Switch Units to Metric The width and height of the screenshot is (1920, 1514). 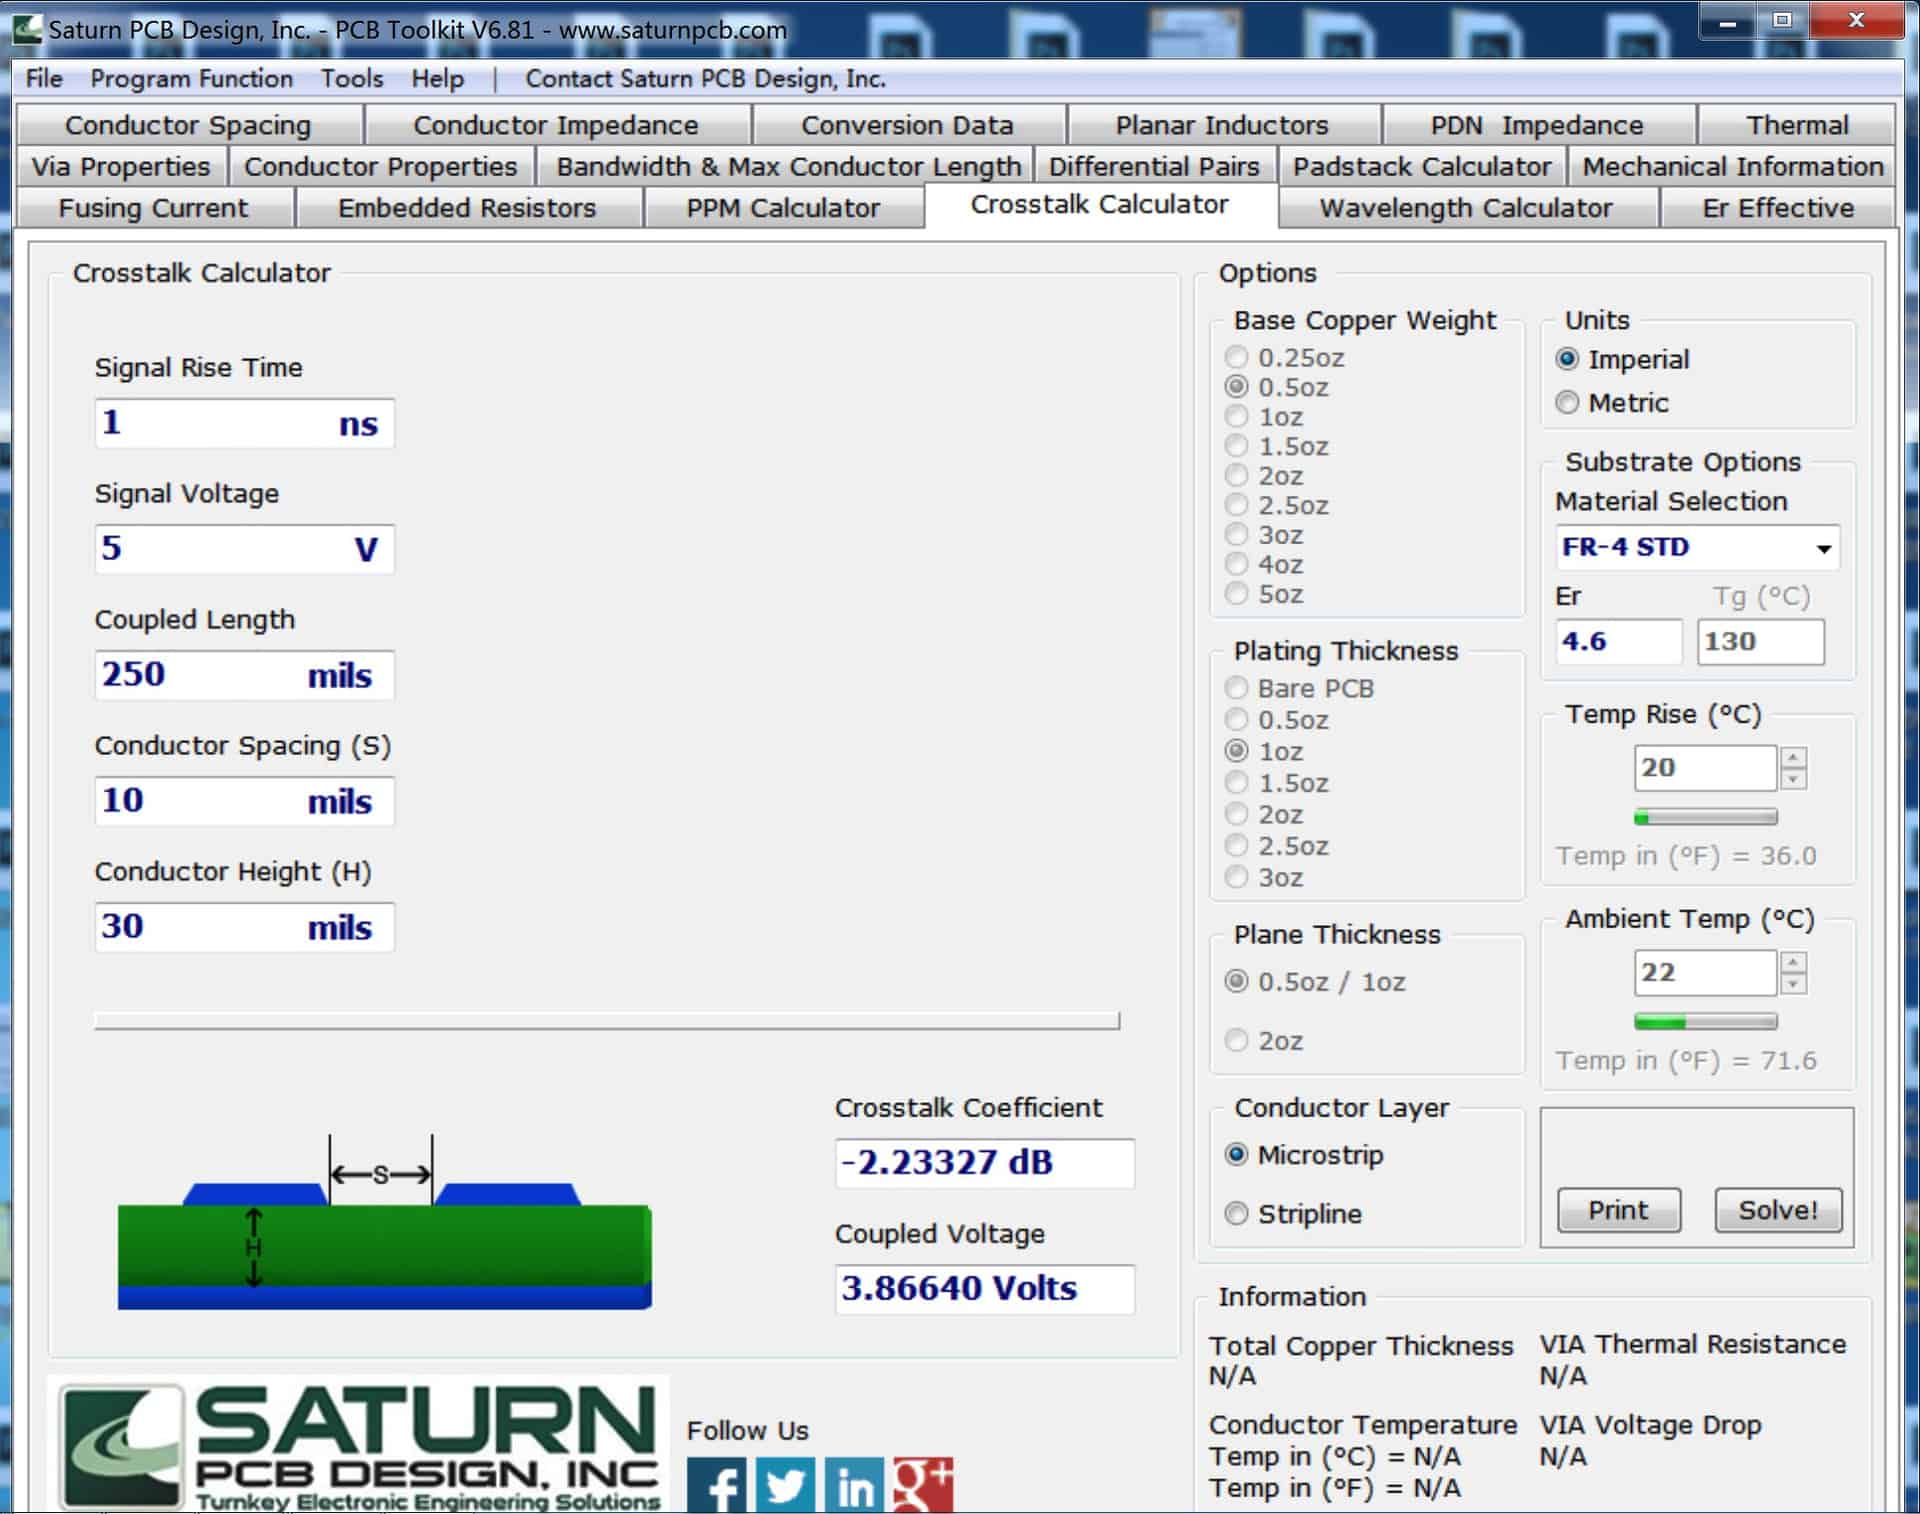[1566, 402]
